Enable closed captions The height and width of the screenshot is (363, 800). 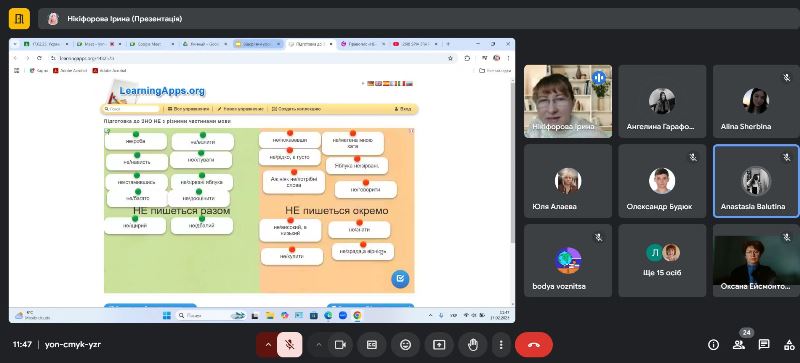click(371, 345)
